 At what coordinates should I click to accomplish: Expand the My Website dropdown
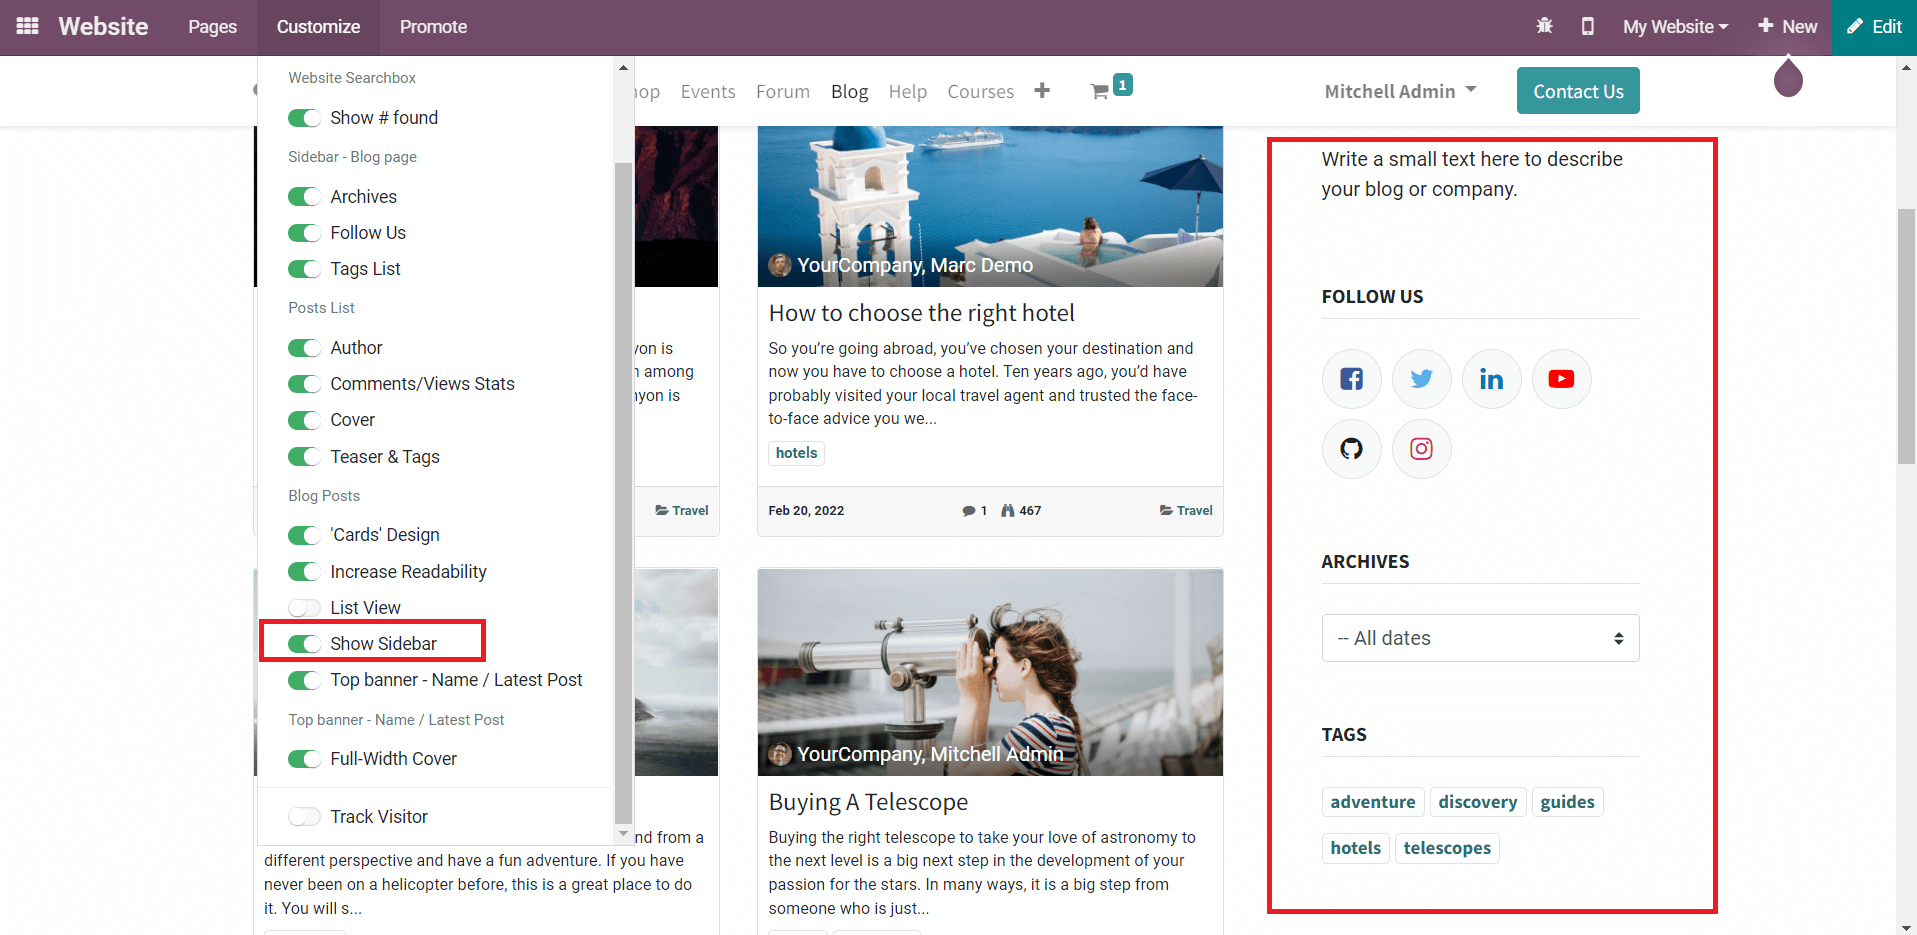(1675, 27)
